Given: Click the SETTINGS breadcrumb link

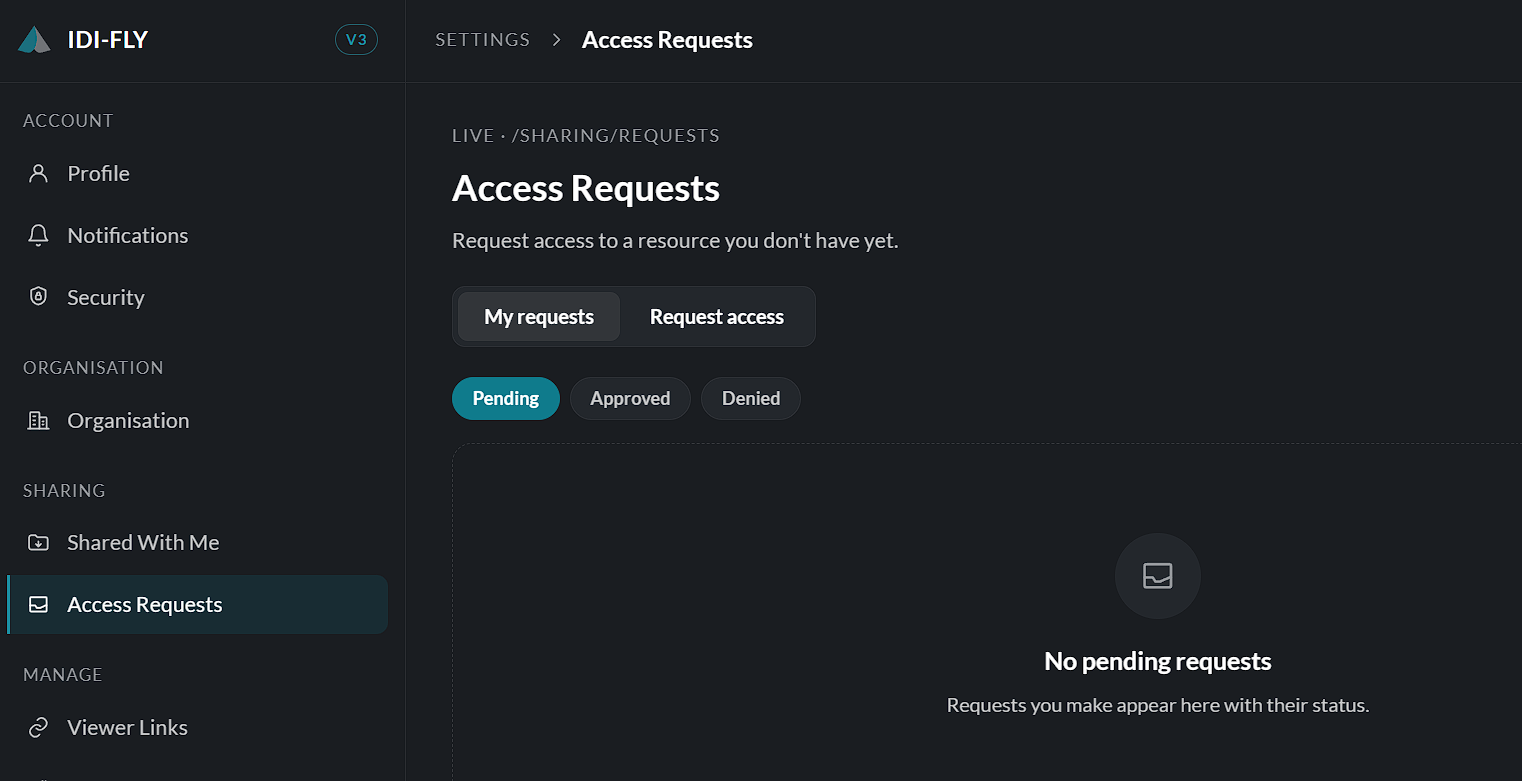Looking at the screenshot, I should pos(483,40).
